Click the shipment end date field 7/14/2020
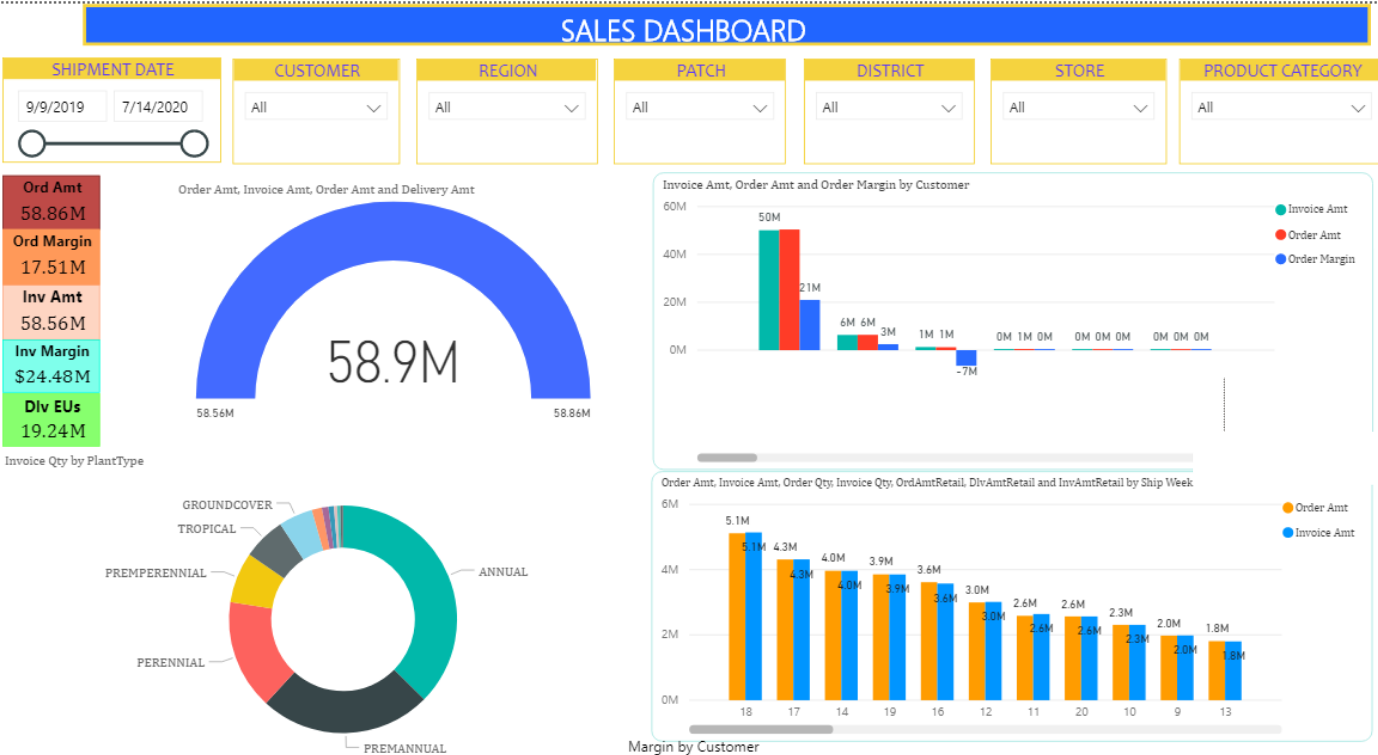This screenshot has height=755, width=1378. (158, 106)
